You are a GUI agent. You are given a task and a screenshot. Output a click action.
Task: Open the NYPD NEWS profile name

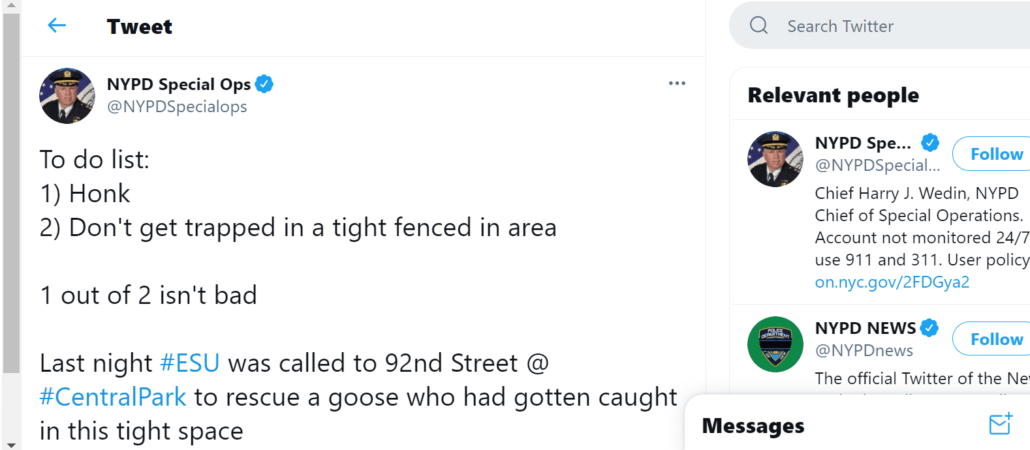pyautogui.click(x=865, y=328)
